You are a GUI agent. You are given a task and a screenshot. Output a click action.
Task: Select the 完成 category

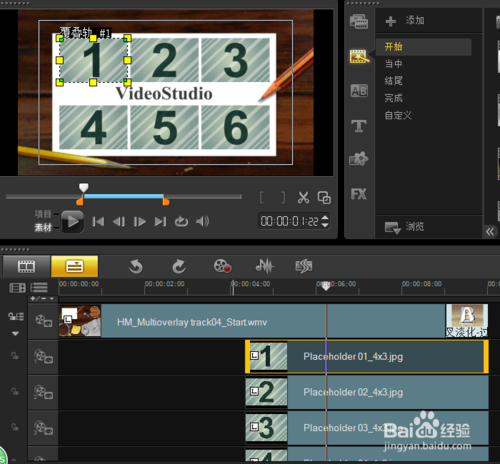(x=394, y=98)
